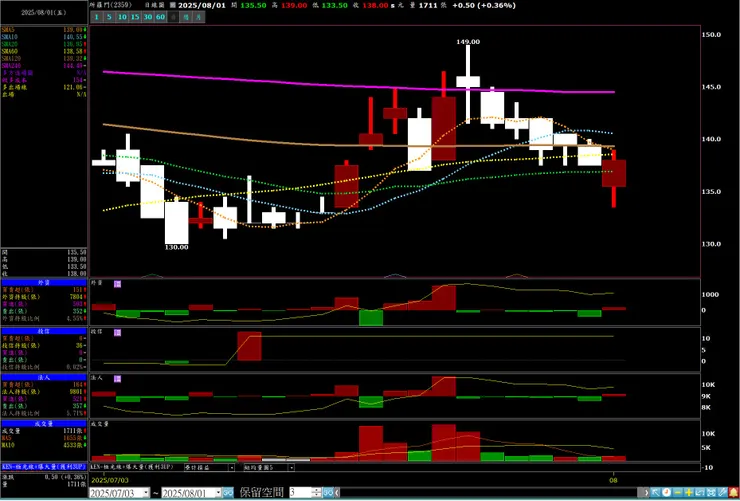Click the SMA5 legend entry
Viewport: 740px width, 501px height.
(x=44, y=29)
